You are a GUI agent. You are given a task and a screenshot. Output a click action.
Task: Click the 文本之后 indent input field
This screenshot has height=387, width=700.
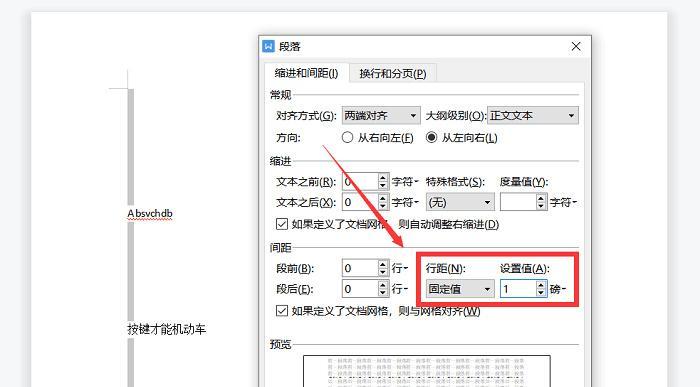[x=360, y=203]
